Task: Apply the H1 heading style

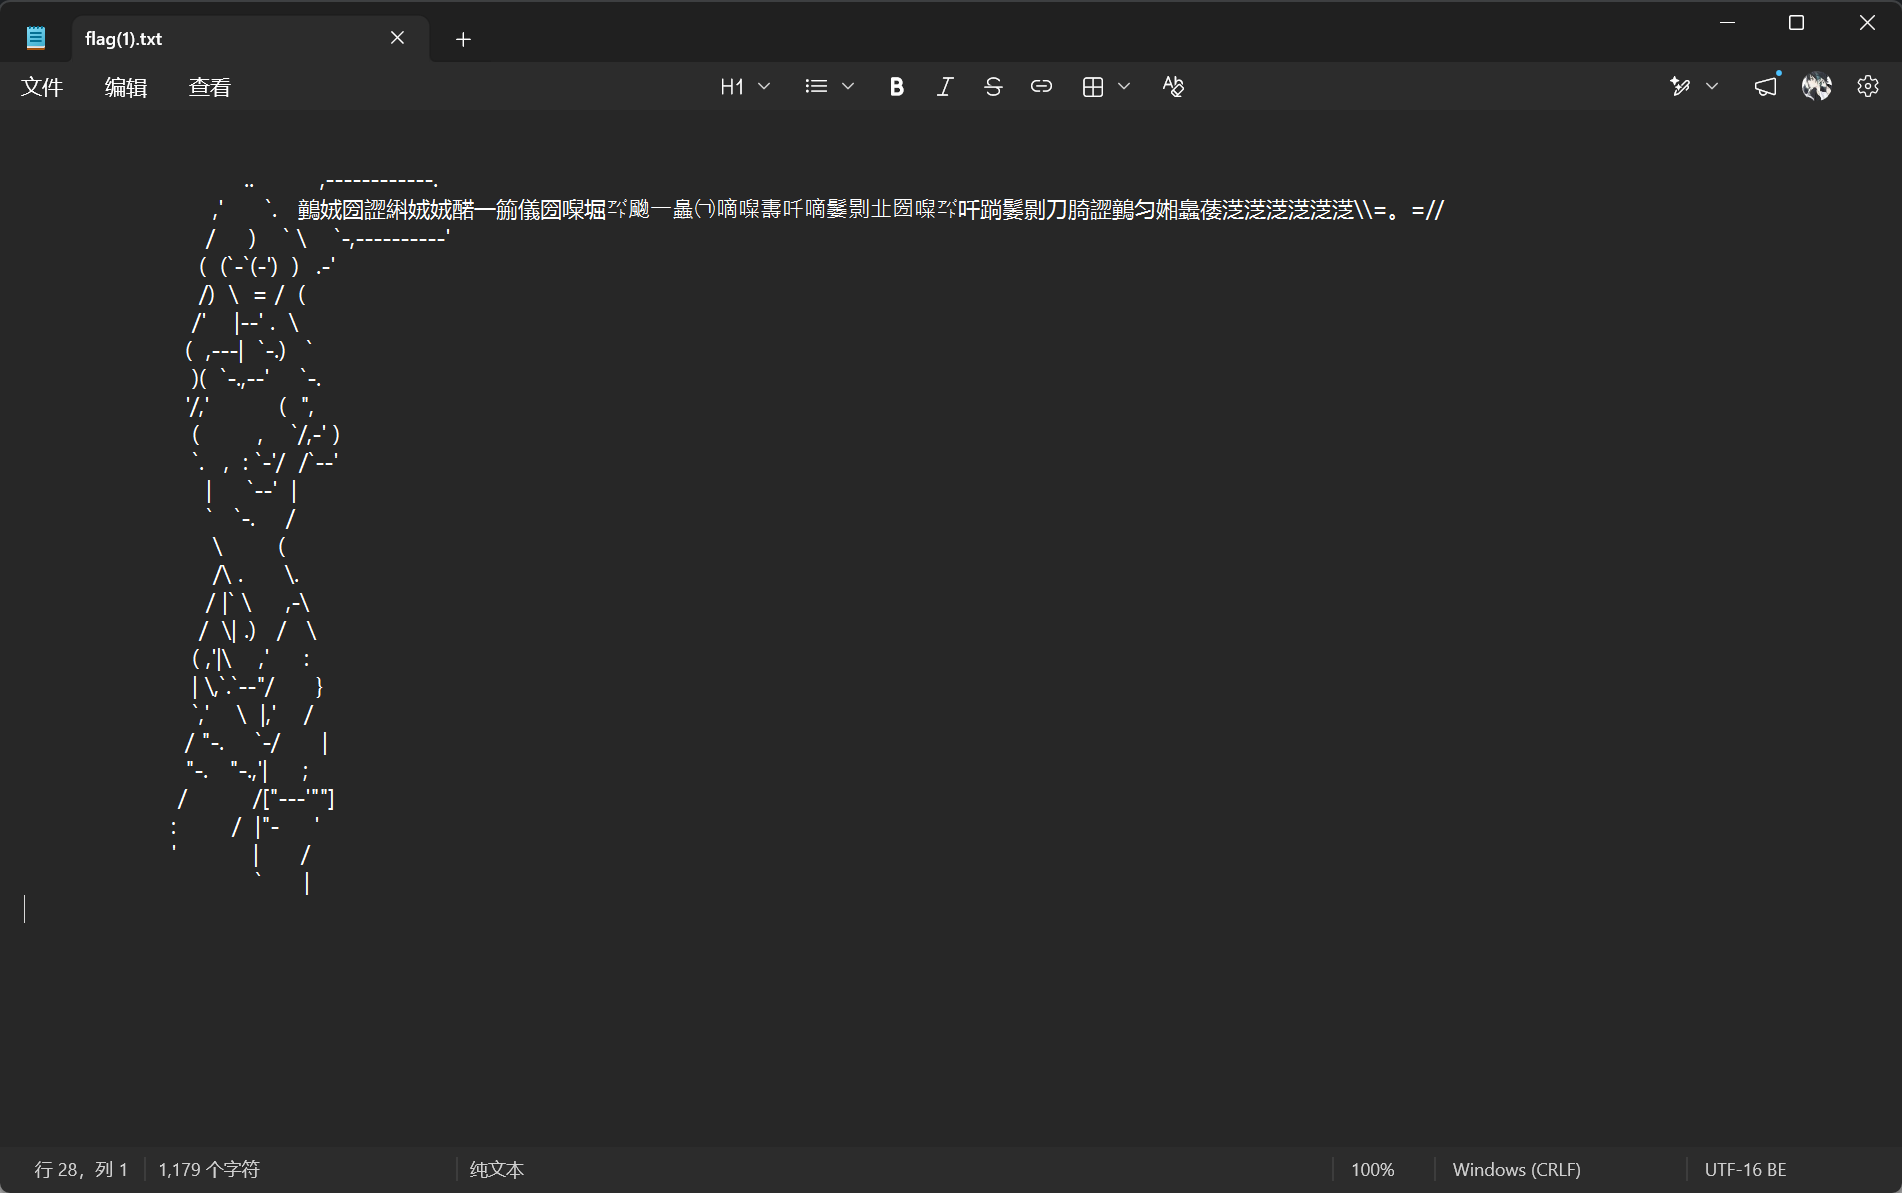Action: [x=732, y=87]
